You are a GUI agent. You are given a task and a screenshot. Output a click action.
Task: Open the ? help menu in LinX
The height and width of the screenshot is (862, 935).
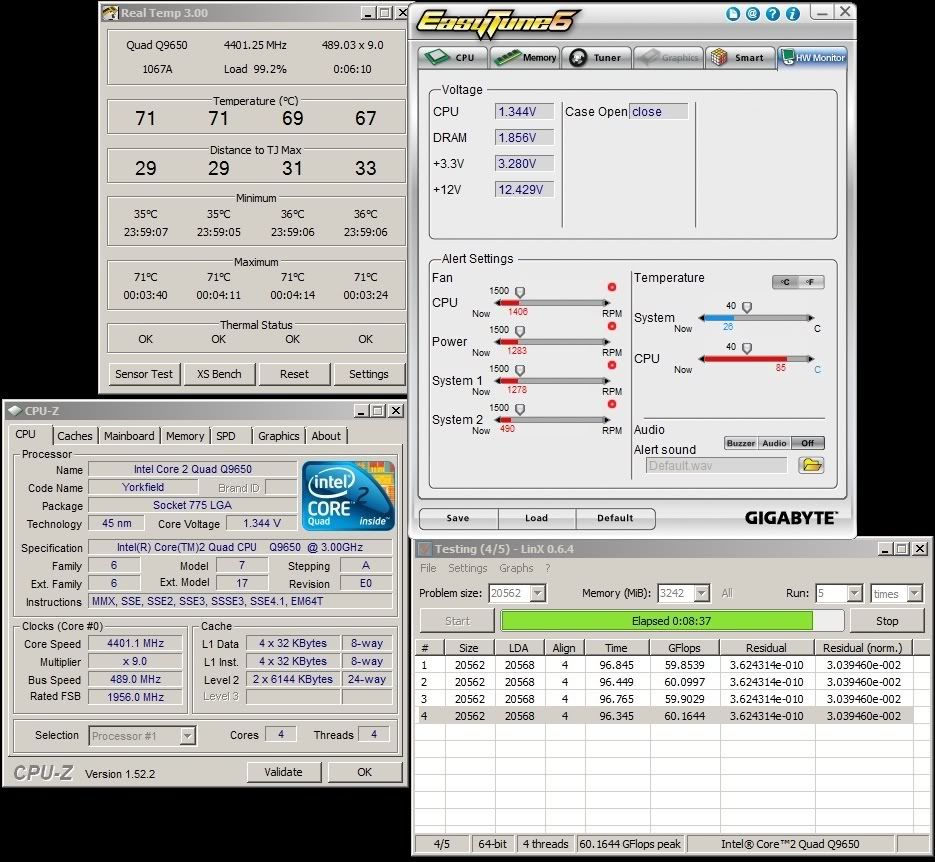[x=548, y=568]
